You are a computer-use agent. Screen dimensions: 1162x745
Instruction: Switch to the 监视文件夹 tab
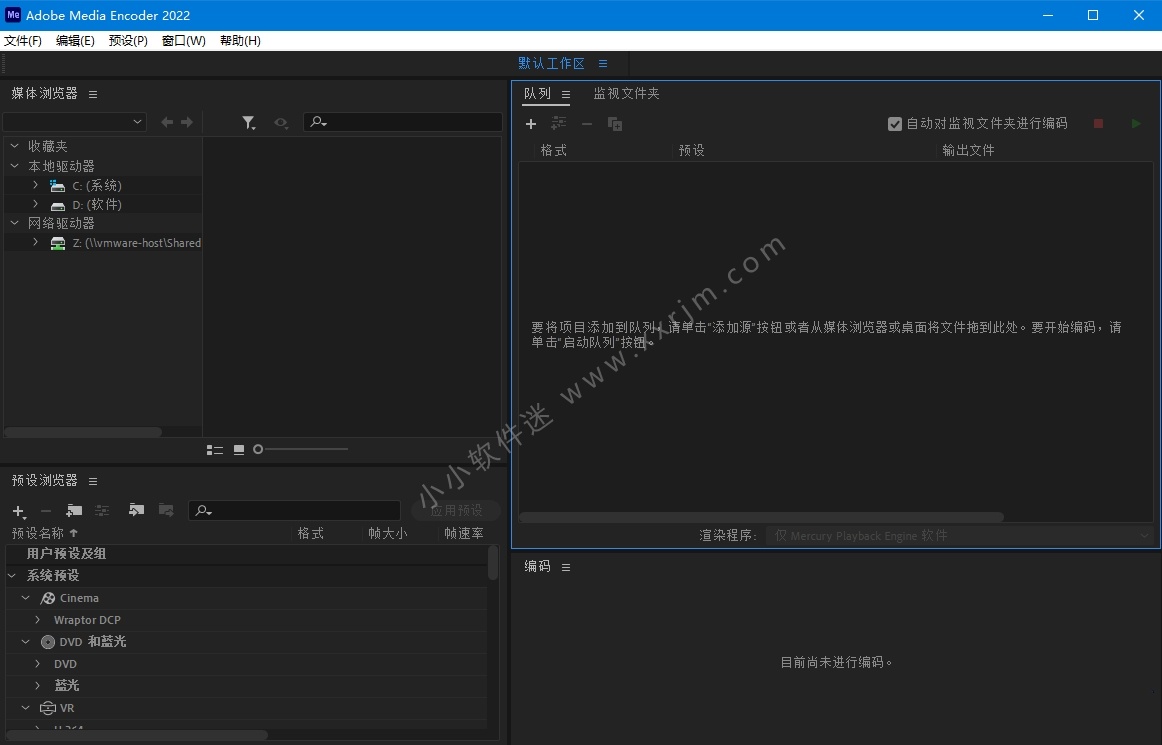tap(626, 93)
